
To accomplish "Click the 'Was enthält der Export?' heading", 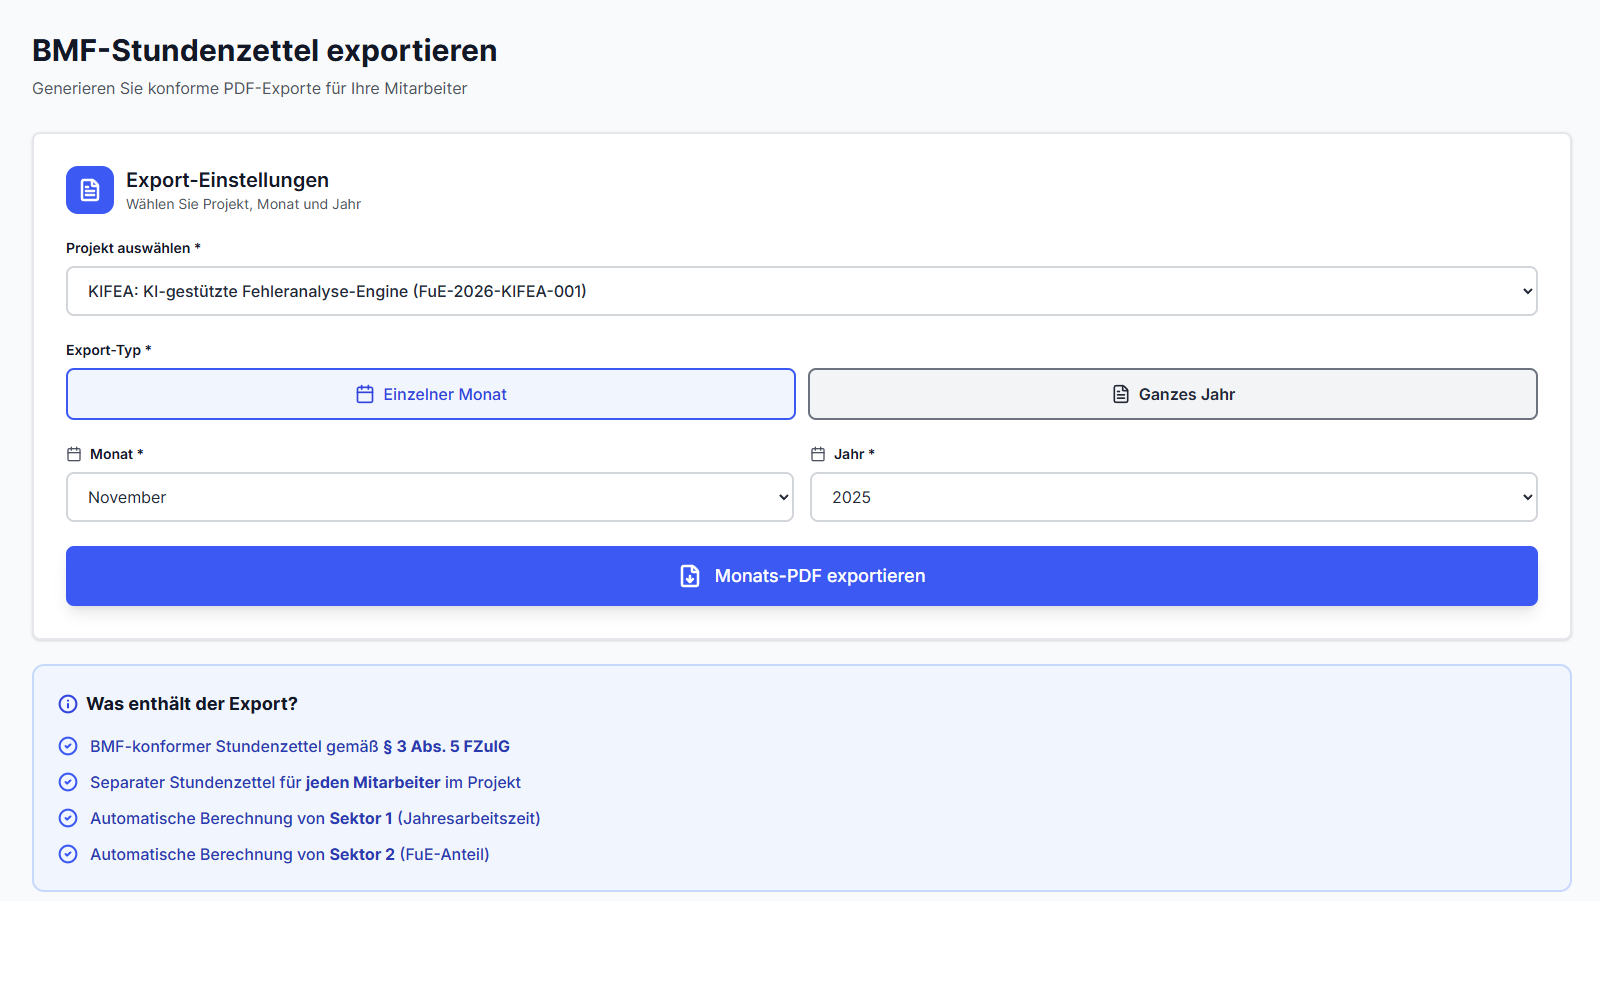I will 192,703.
